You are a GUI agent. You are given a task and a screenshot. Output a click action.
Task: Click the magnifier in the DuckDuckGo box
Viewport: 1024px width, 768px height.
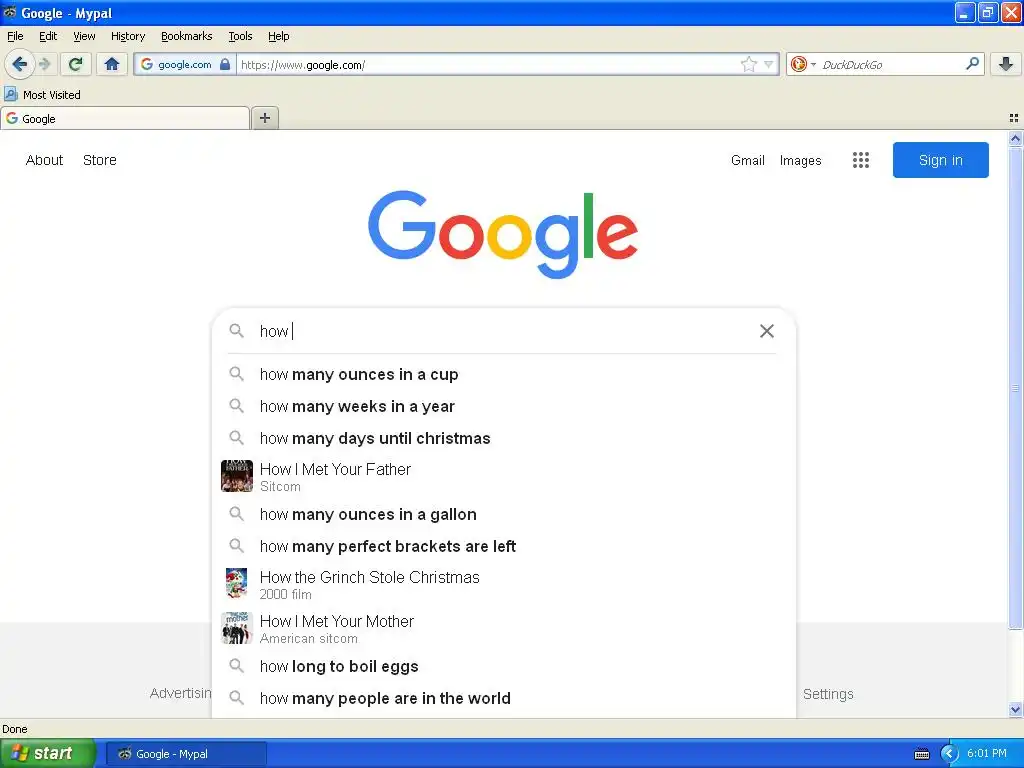point(972,63)
